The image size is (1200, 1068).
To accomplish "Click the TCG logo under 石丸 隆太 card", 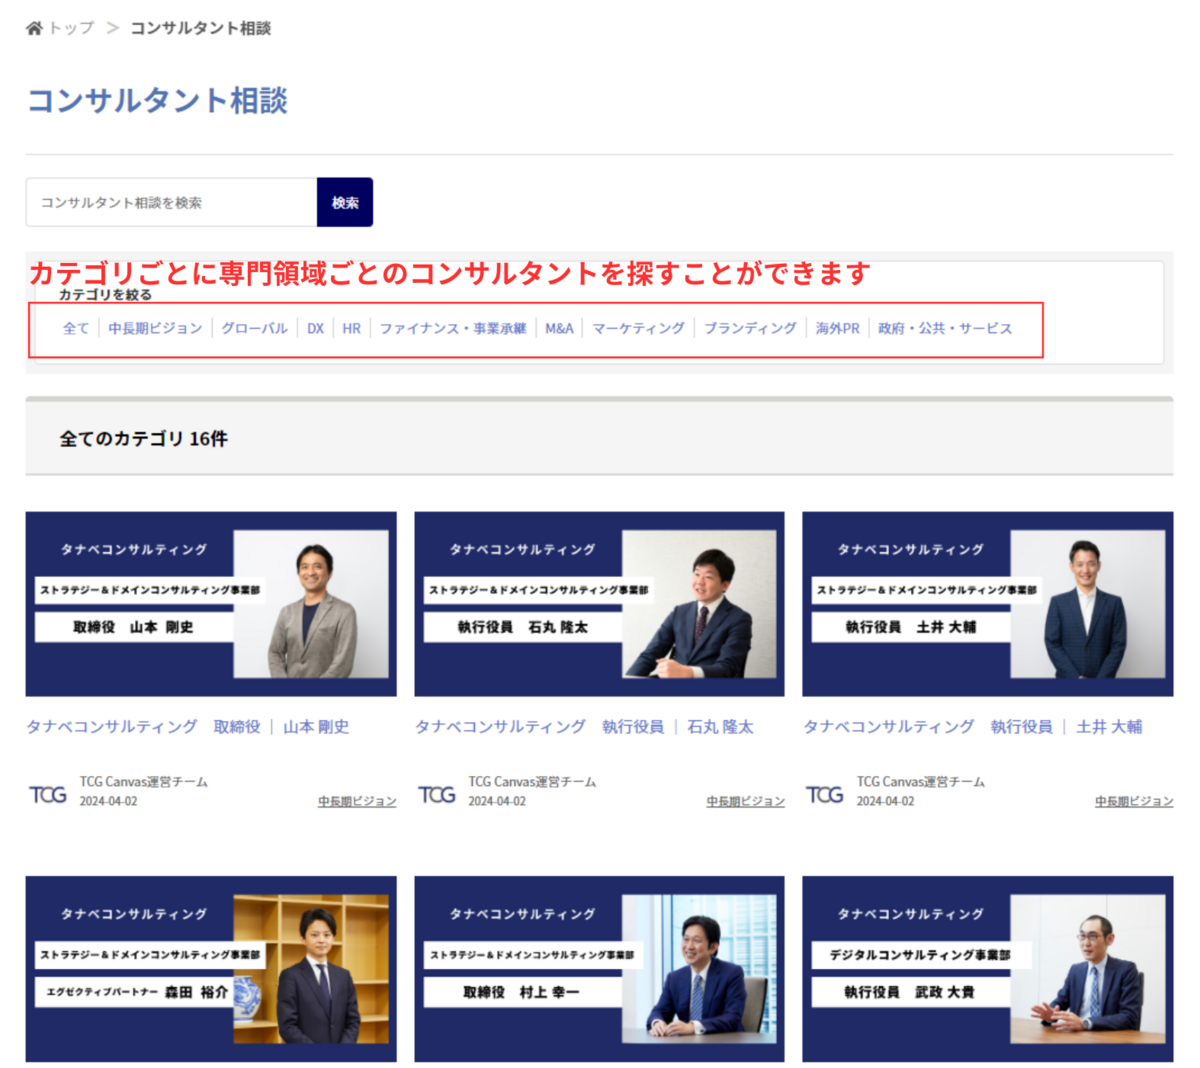I will coord(437,794).
